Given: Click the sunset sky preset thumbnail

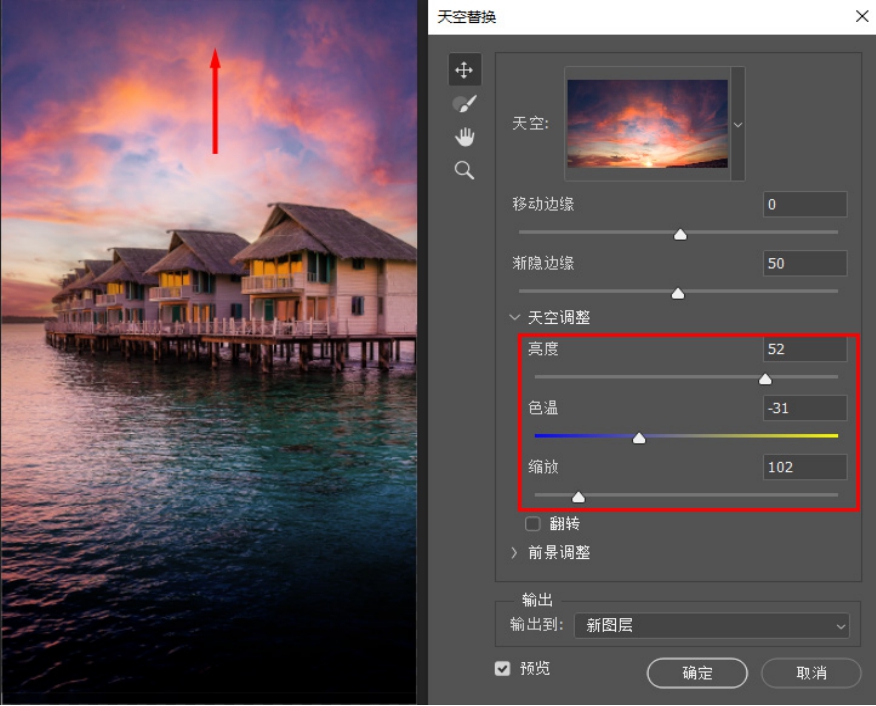Looking at the screenshot, I should point(647,124).
